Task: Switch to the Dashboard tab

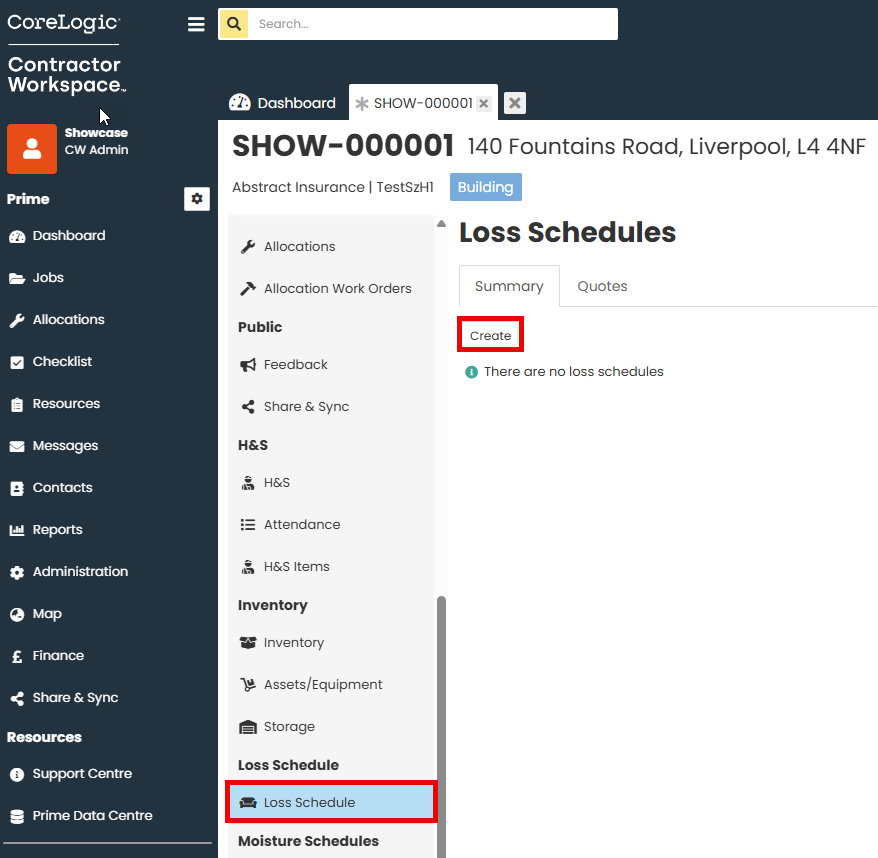Action: pos(283,103)
